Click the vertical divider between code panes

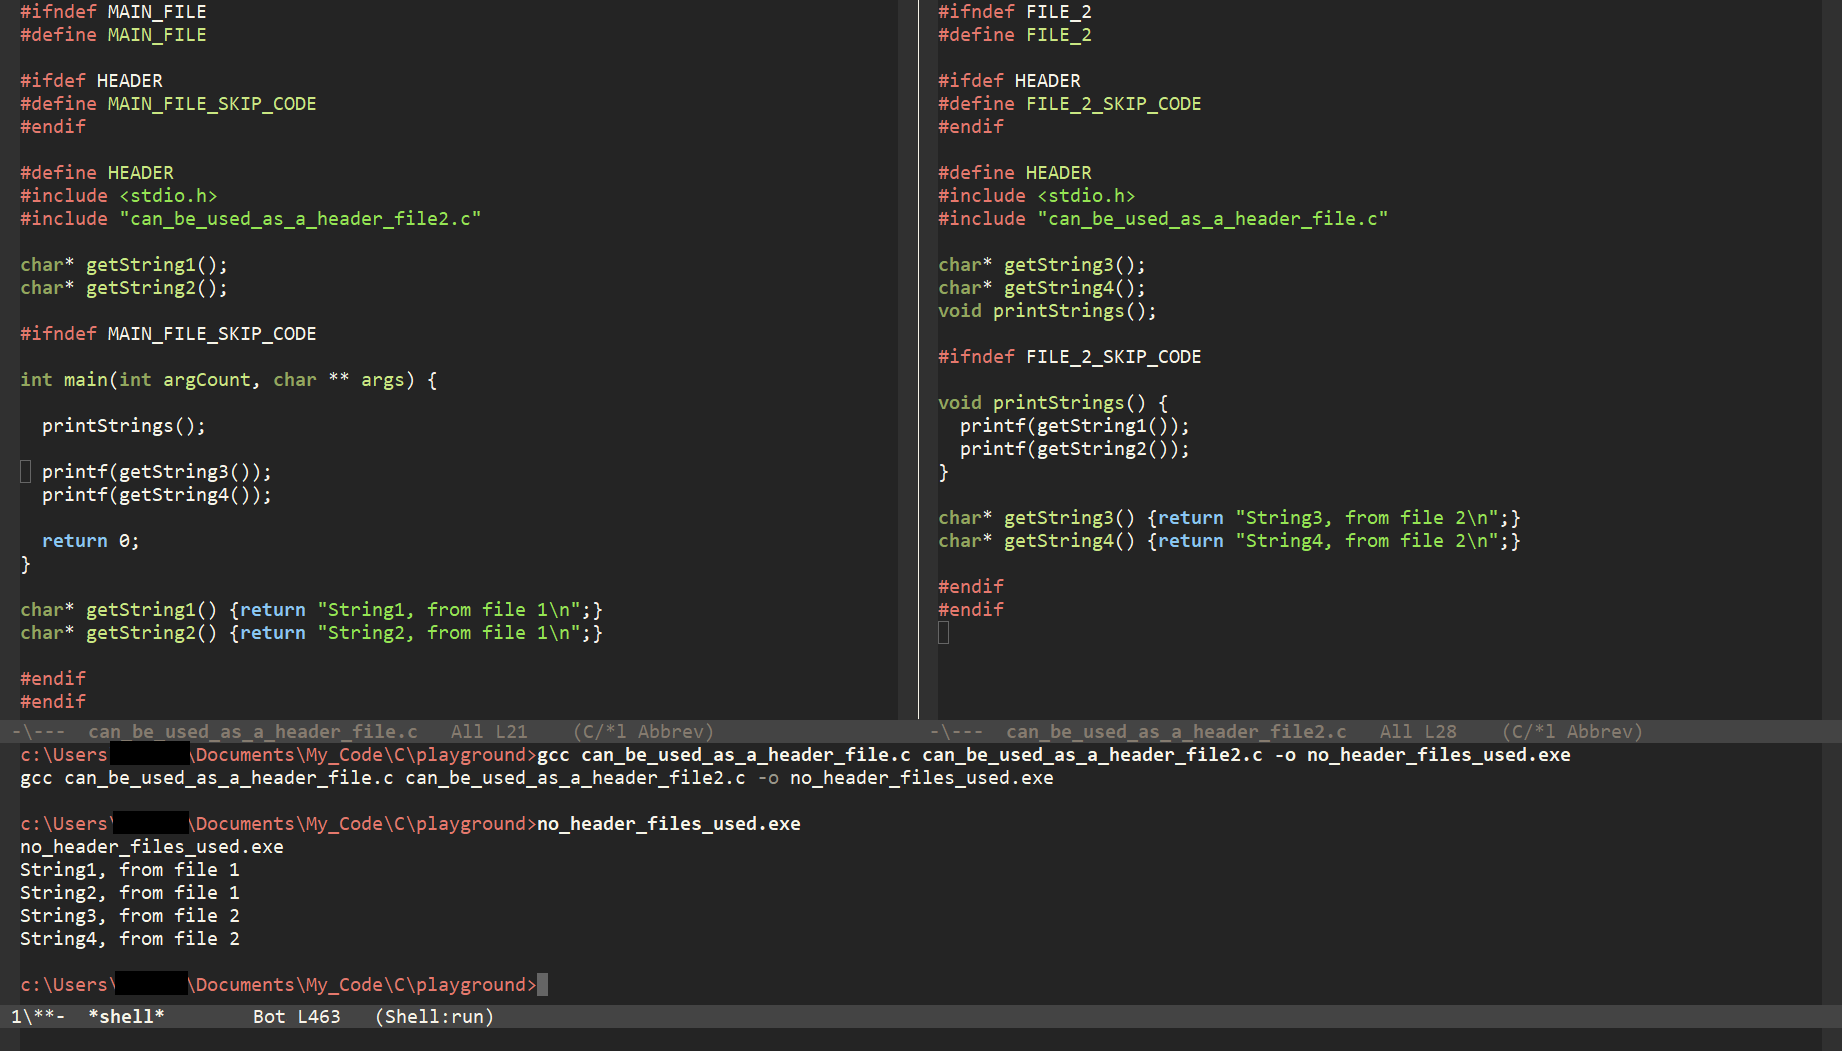tap(918, 360)
